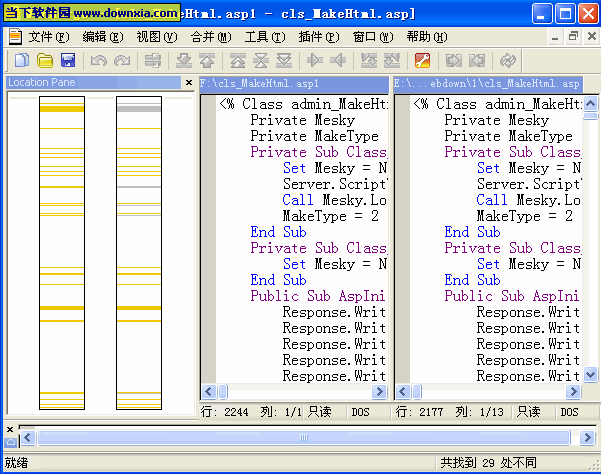
Task: Open the 帮助(H) menu
Action: 427,37
